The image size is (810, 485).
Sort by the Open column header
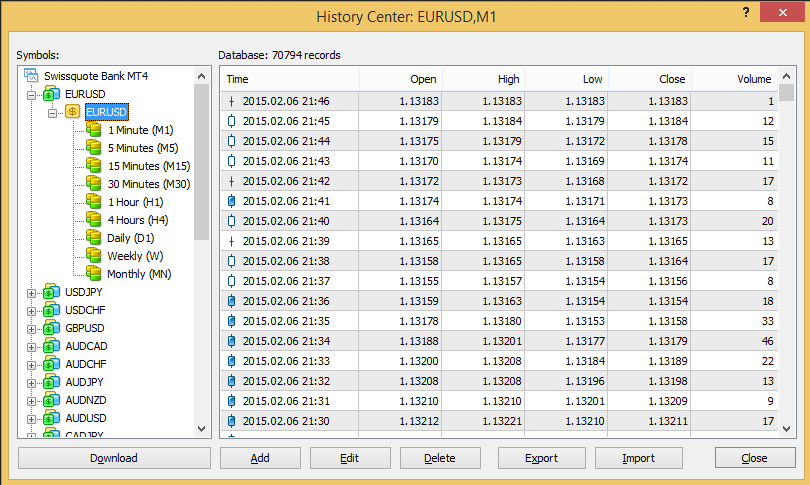point(401,79)
